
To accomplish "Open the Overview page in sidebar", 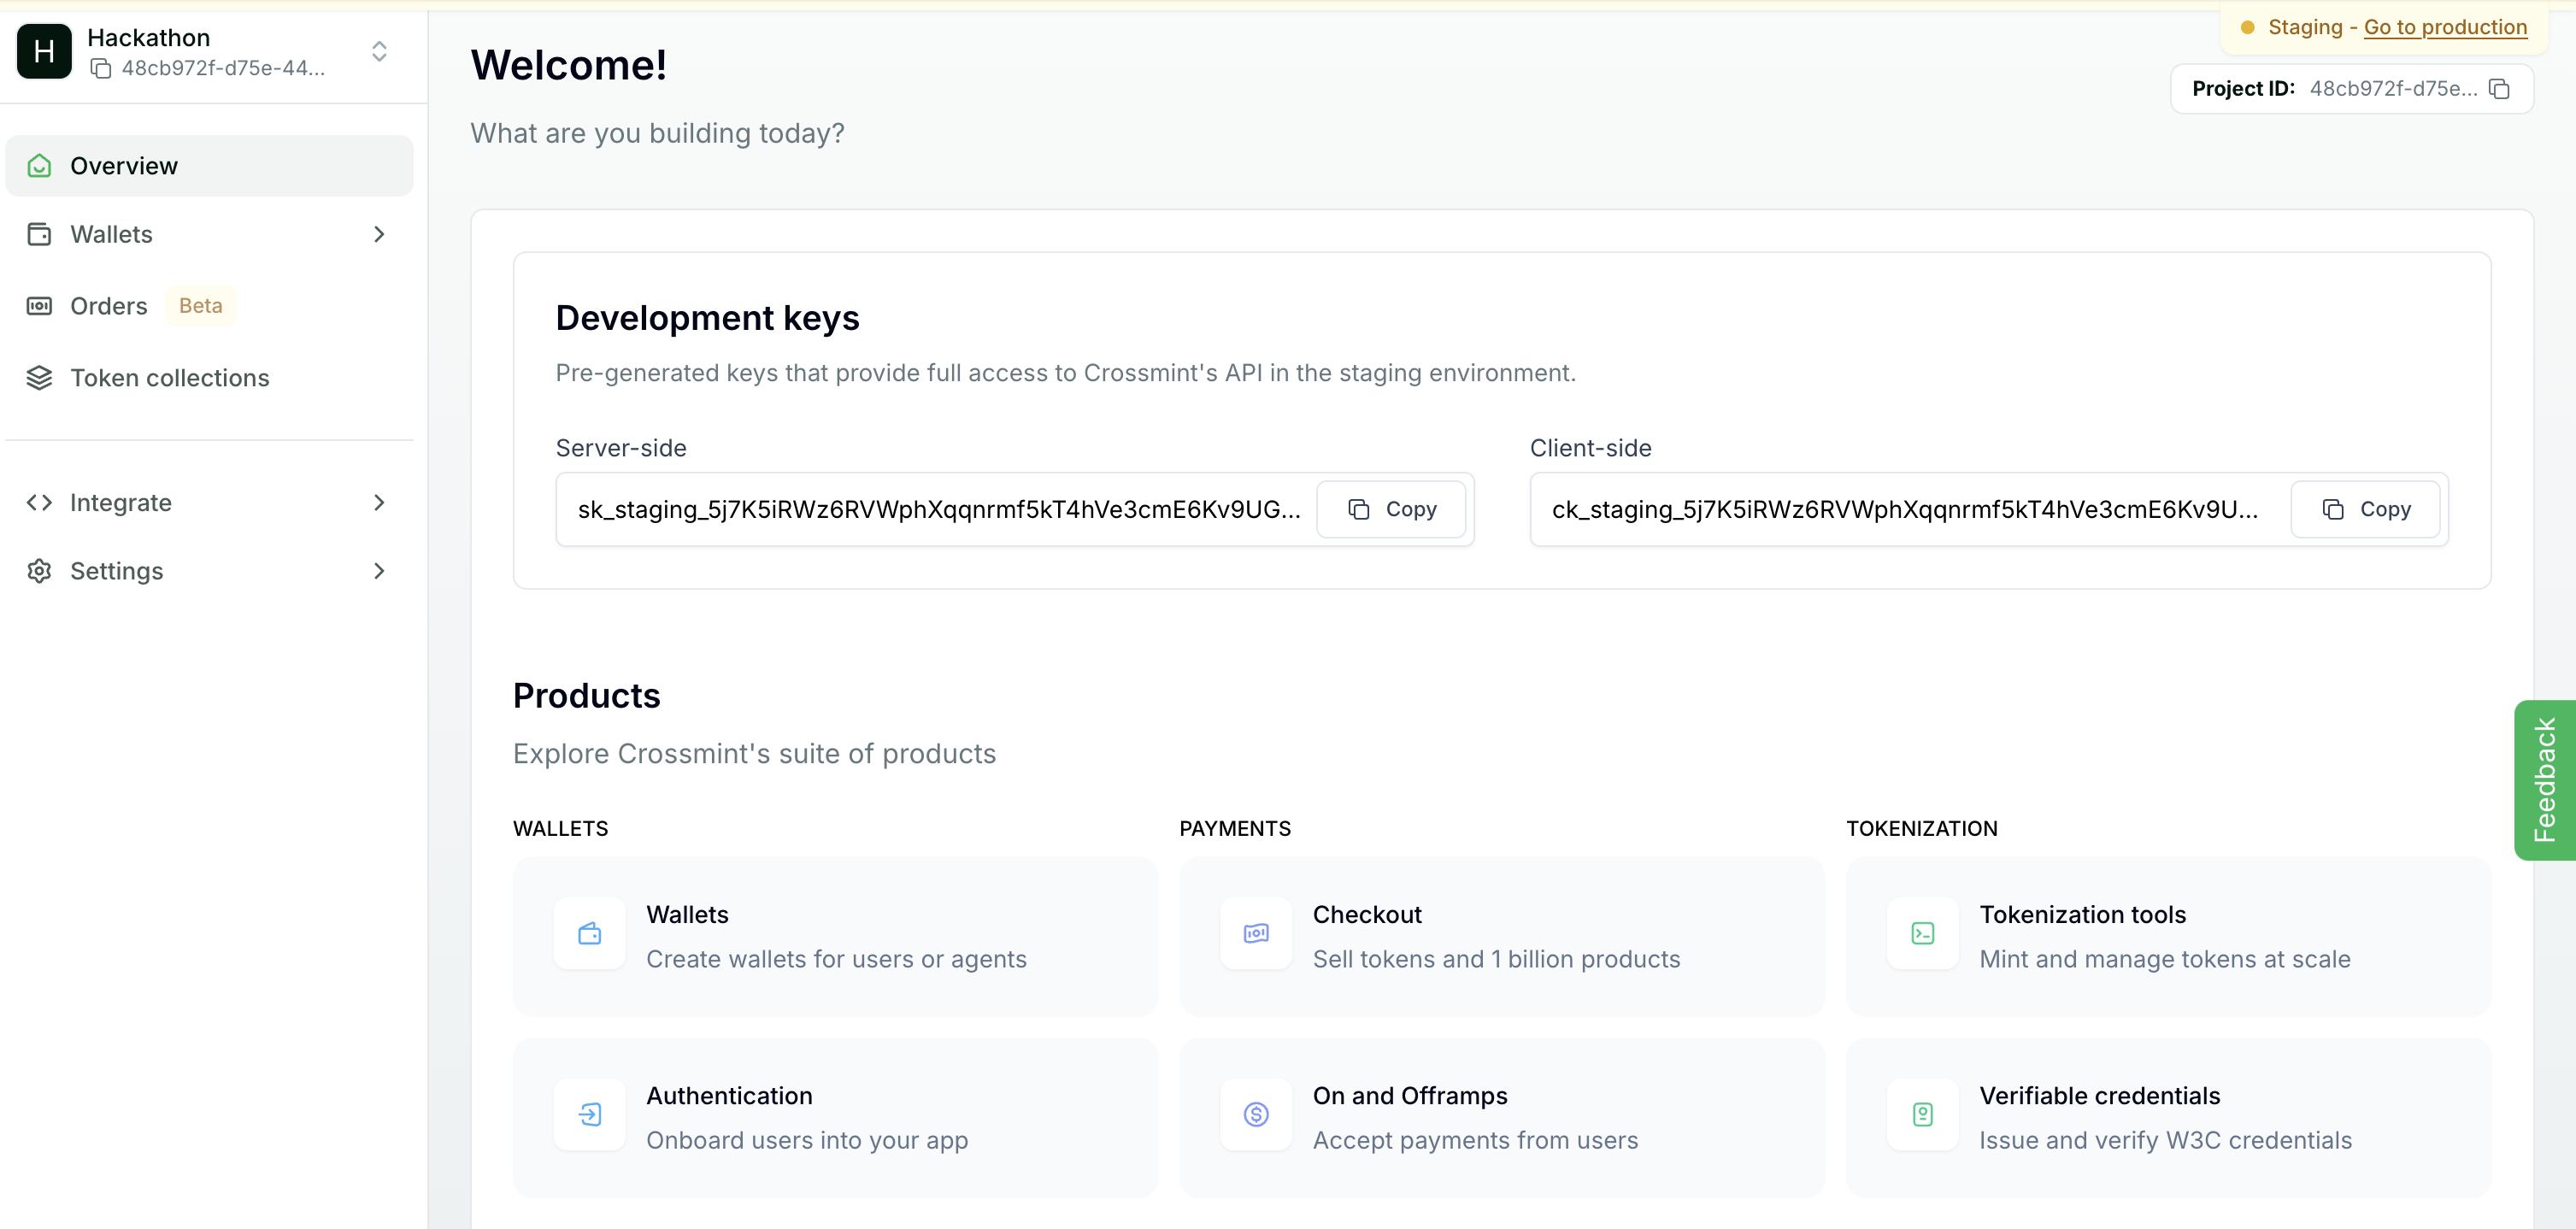I will tap(124, 166).
